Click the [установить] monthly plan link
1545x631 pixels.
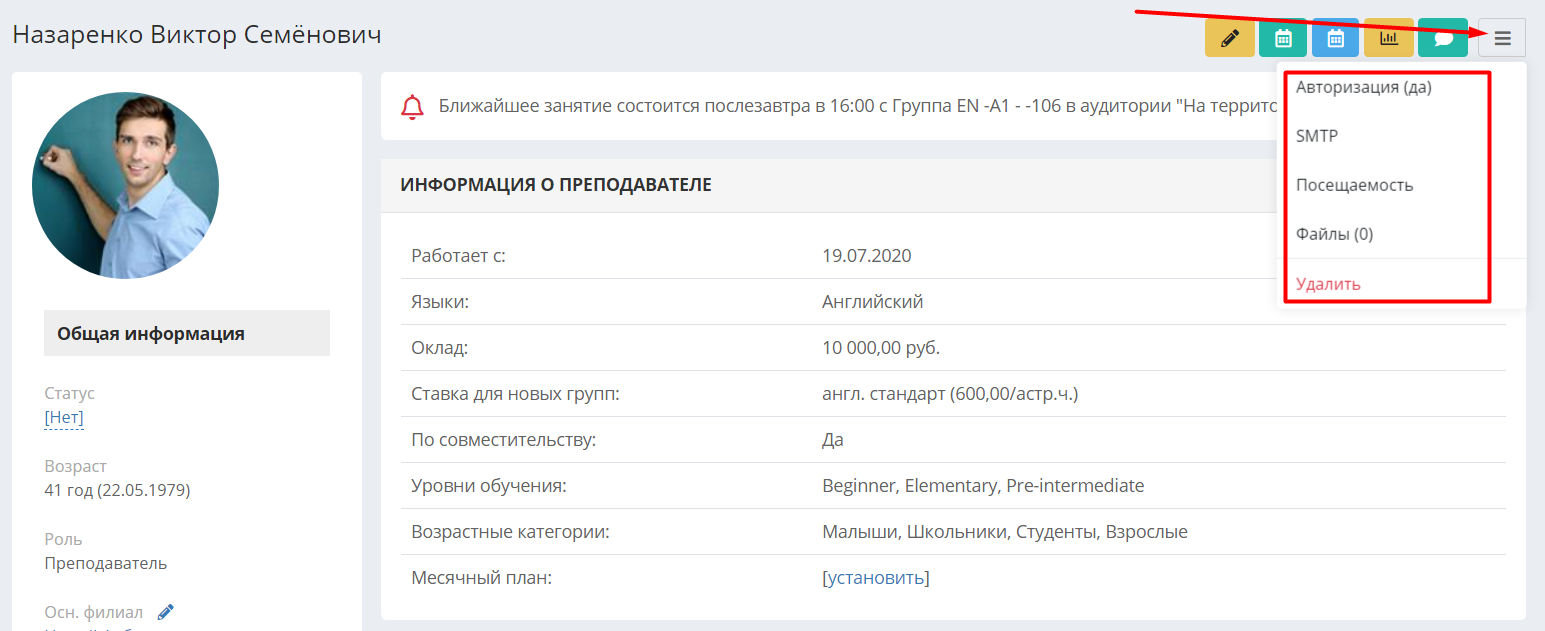[x=875, y=578]
